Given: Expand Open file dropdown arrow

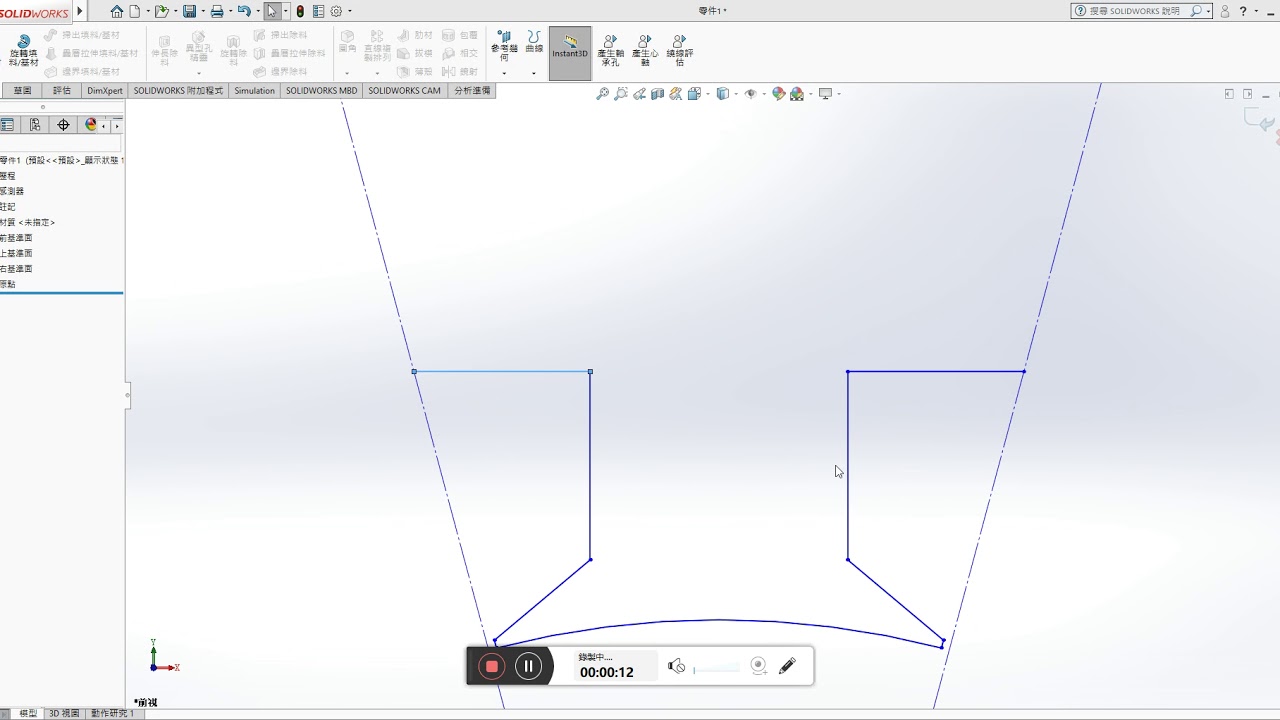Looking at the screenshot, I should [174, 12].
